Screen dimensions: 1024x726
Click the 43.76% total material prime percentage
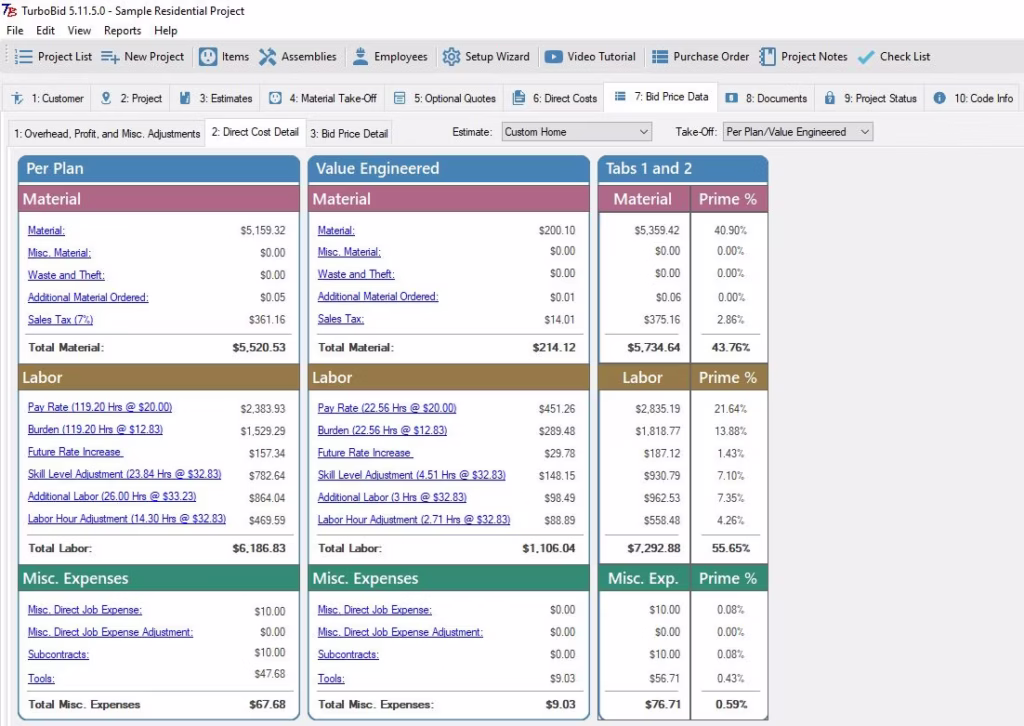point(731,347)
